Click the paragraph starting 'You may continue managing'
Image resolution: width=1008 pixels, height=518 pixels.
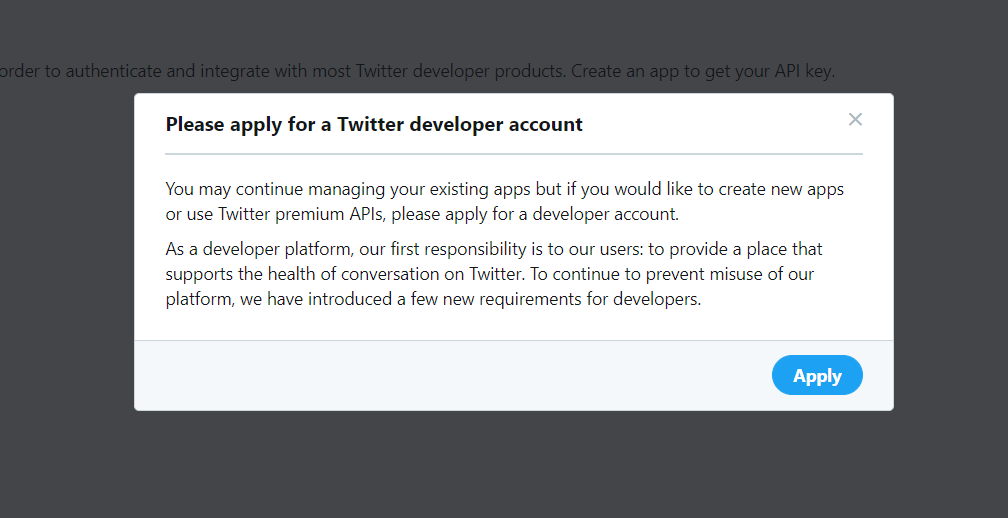[x=505, y=202]
